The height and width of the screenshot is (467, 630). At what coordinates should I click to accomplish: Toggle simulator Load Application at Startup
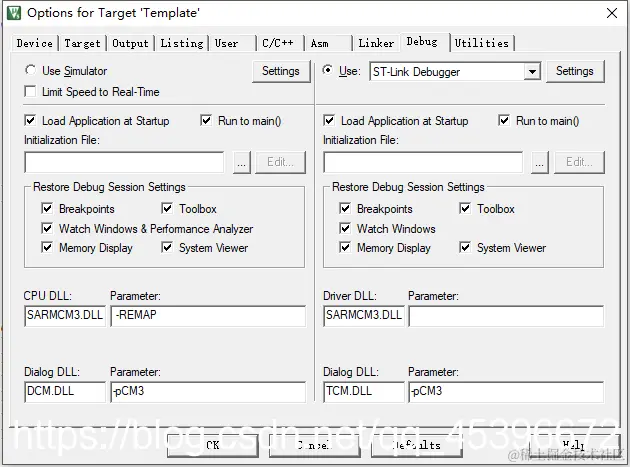point(30,120)
